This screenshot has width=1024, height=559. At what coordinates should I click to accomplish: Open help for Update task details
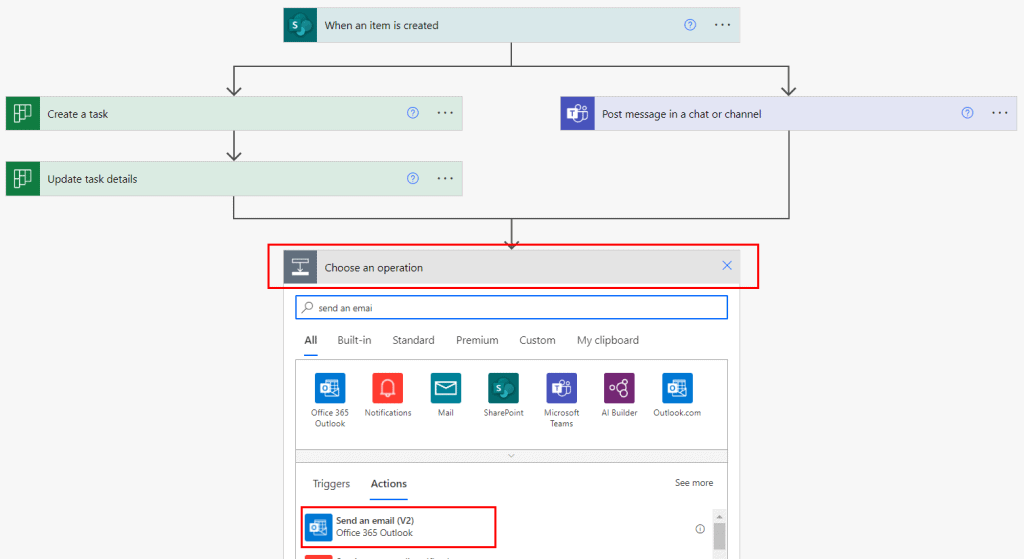413,178
